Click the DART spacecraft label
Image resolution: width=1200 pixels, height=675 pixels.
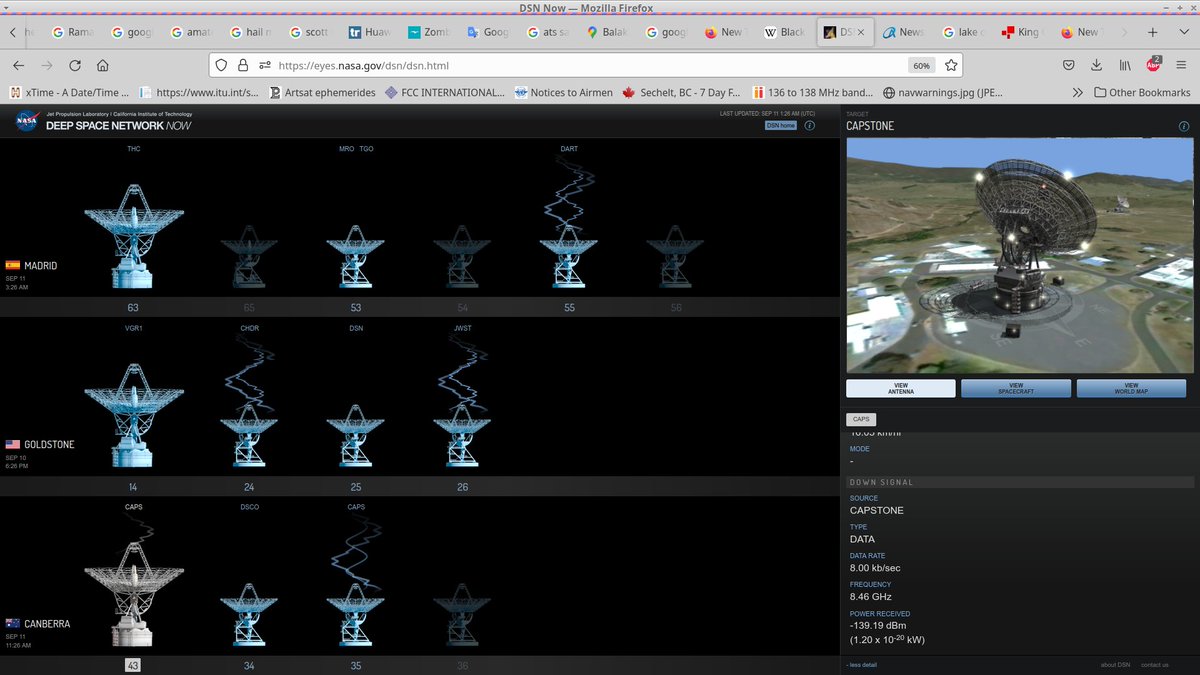pos(569,149)
